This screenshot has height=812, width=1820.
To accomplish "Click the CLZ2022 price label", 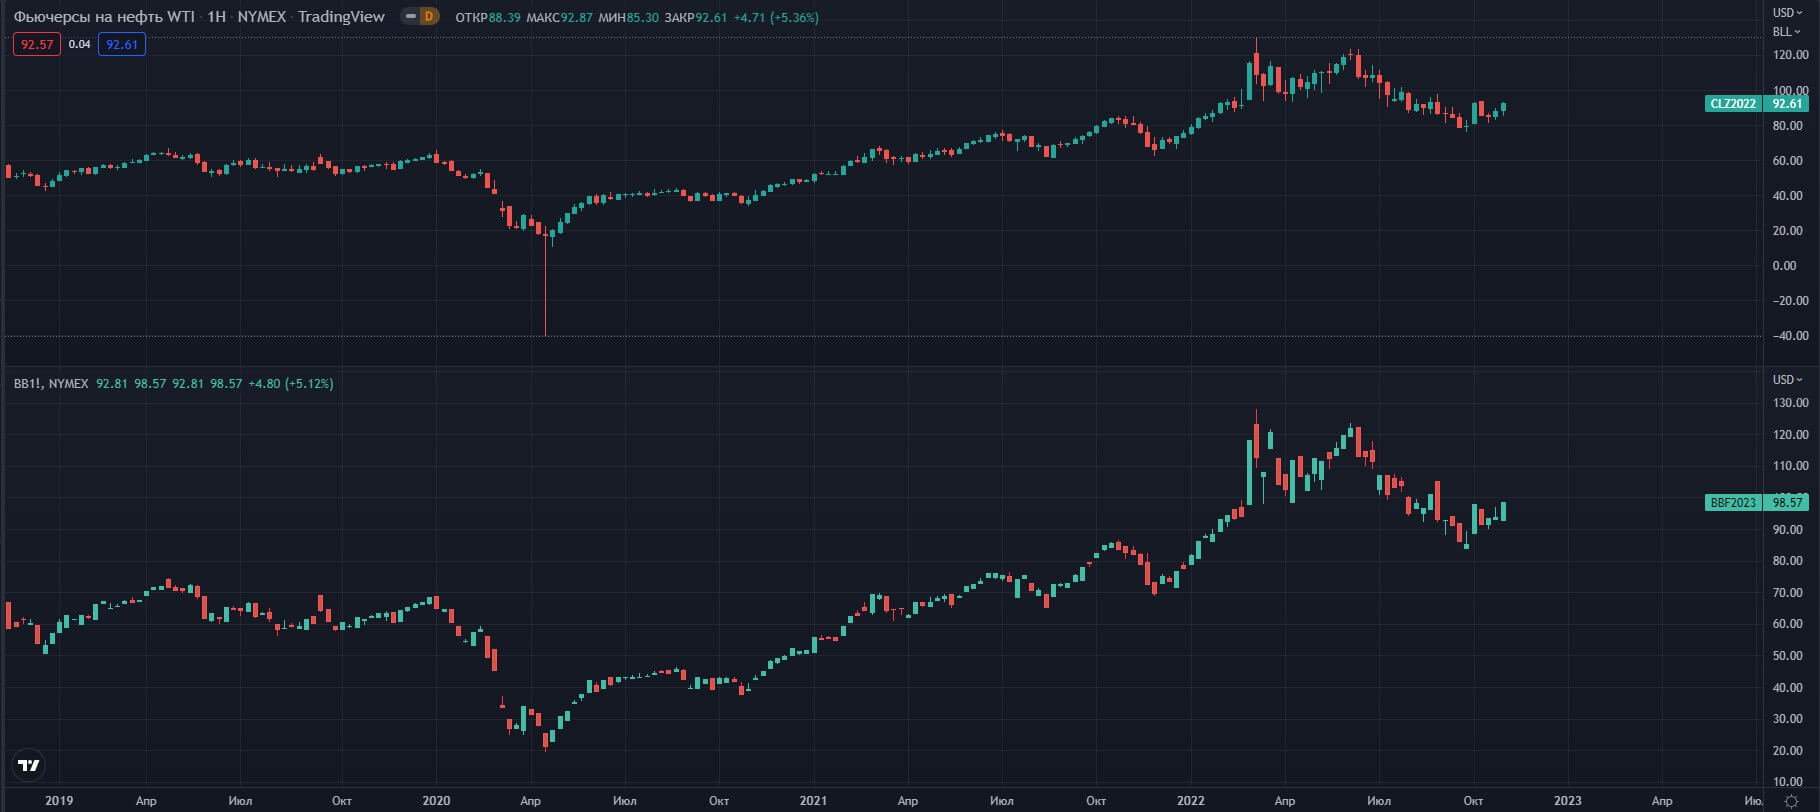I will pyautogui.click(x=1733, y=103).
